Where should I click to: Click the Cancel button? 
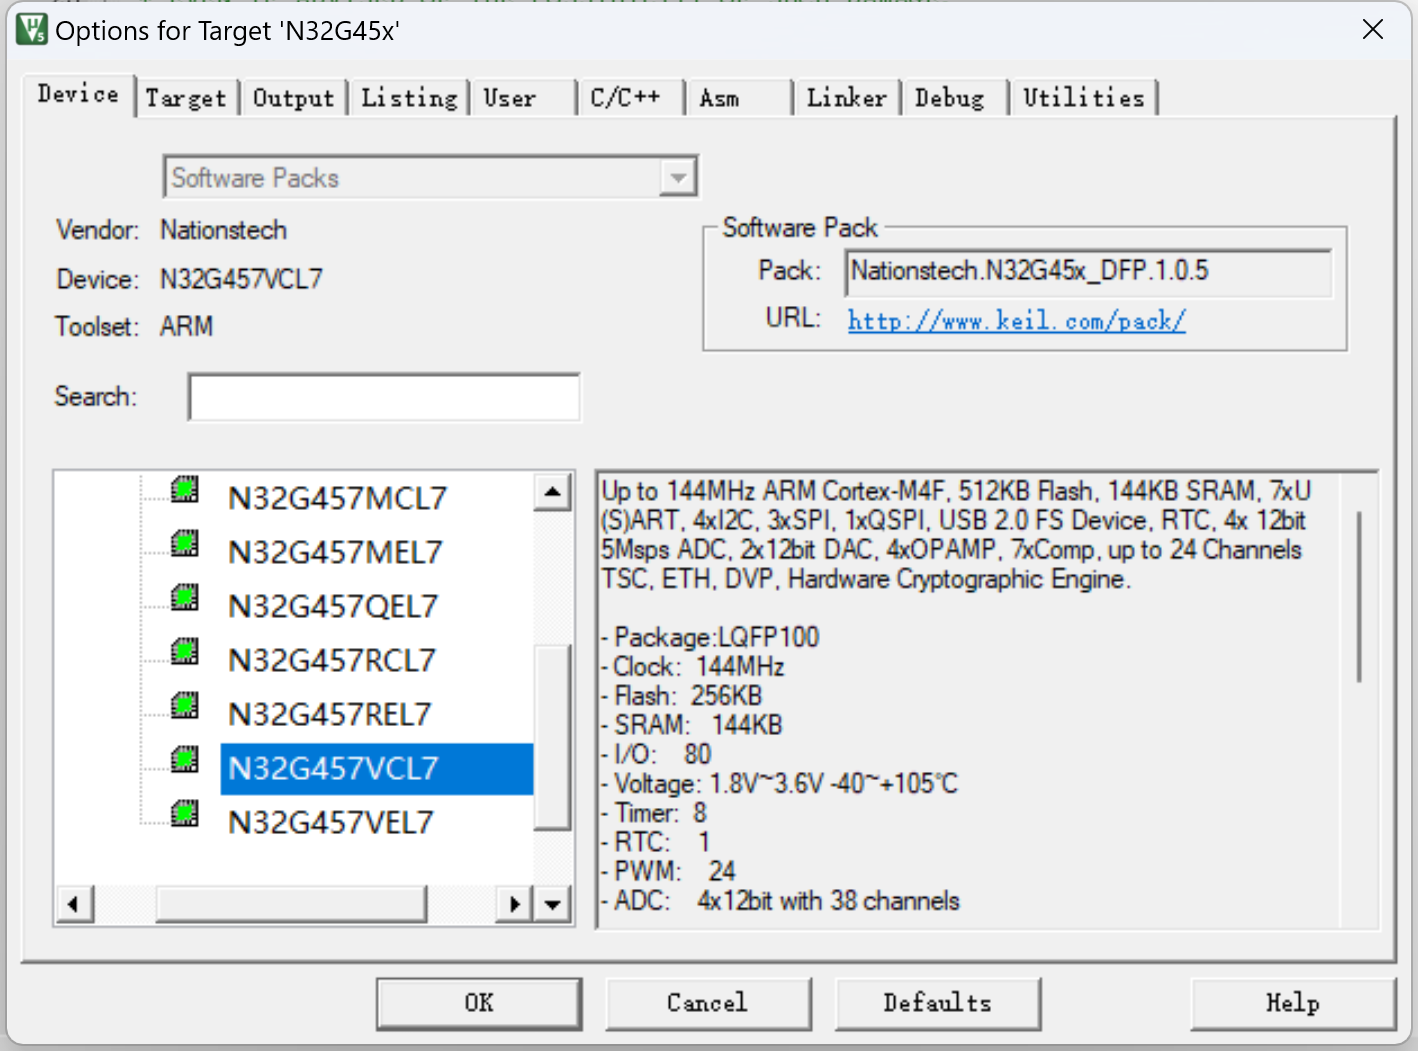pos(707,1003)
